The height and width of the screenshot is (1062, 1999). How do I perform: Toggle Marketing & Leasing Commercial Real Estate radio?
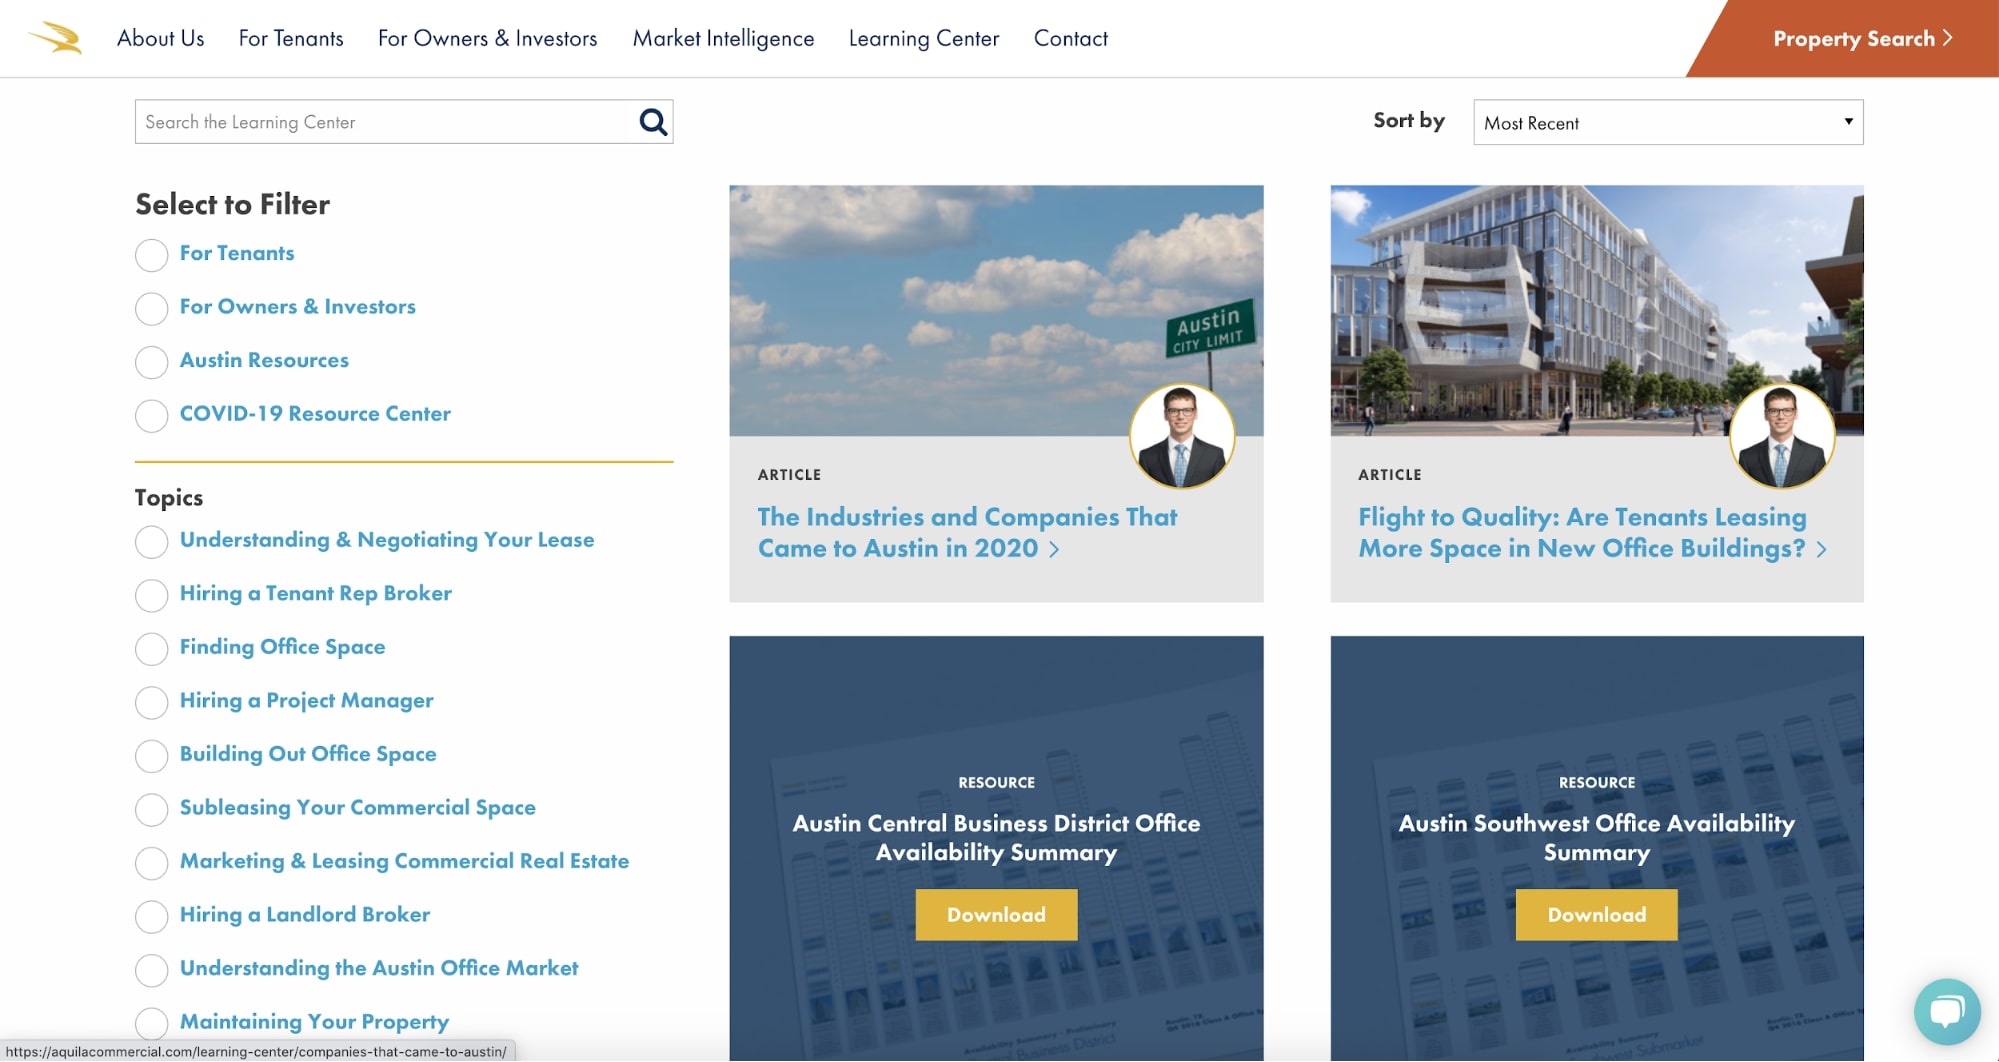click(x=151, y=863)
